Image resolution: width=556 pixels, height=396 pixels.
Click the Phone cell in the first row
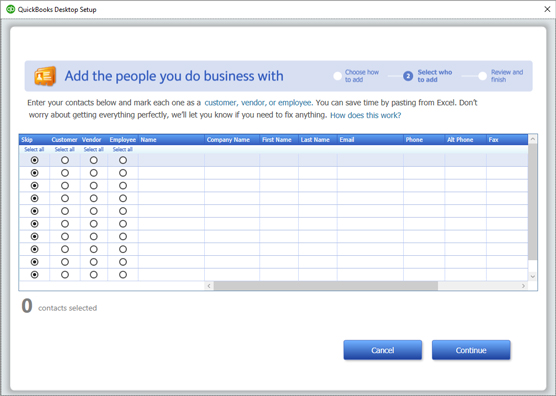(424, 160)
